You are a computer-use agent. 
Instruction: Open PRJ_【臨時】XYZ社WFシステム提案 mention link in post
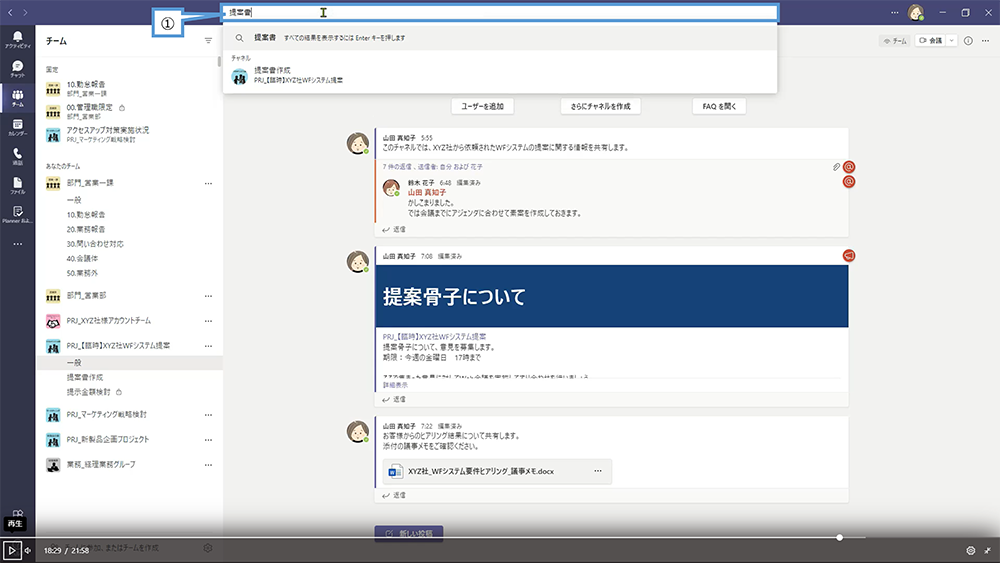(434, 337)
